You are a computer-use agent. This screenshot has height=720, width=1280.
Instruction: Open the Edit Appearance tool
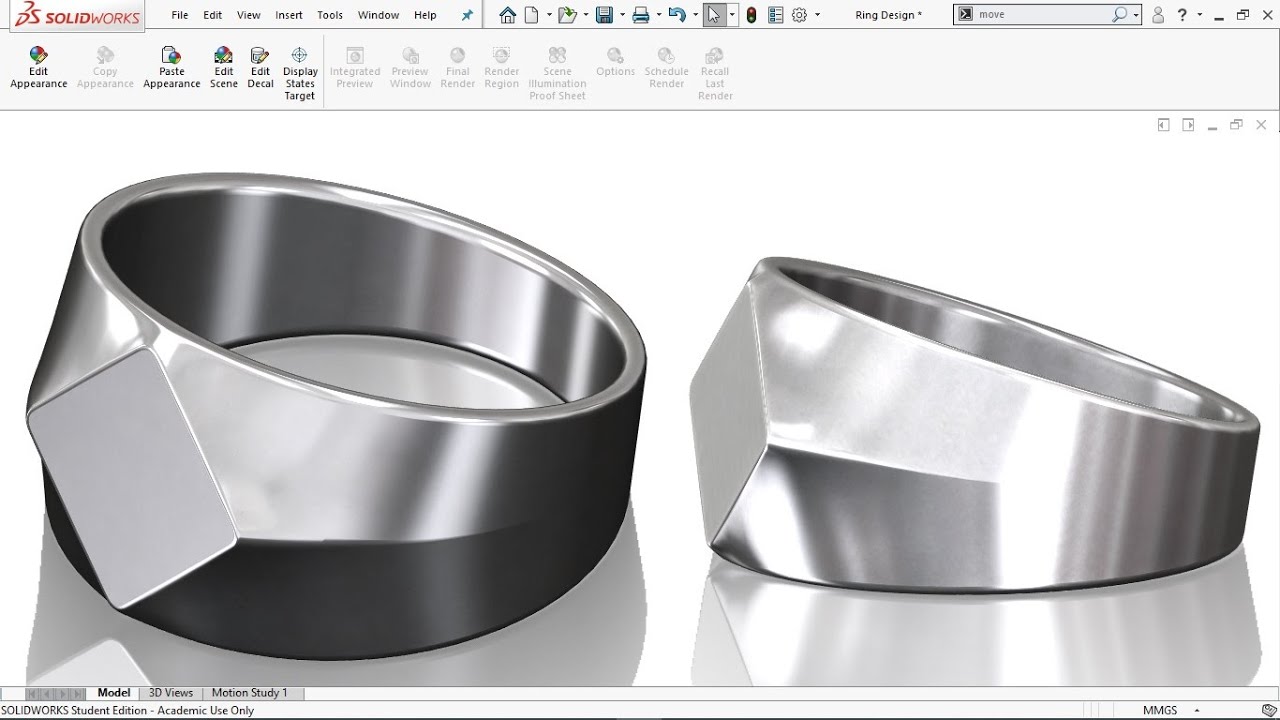tap(39, 68)
